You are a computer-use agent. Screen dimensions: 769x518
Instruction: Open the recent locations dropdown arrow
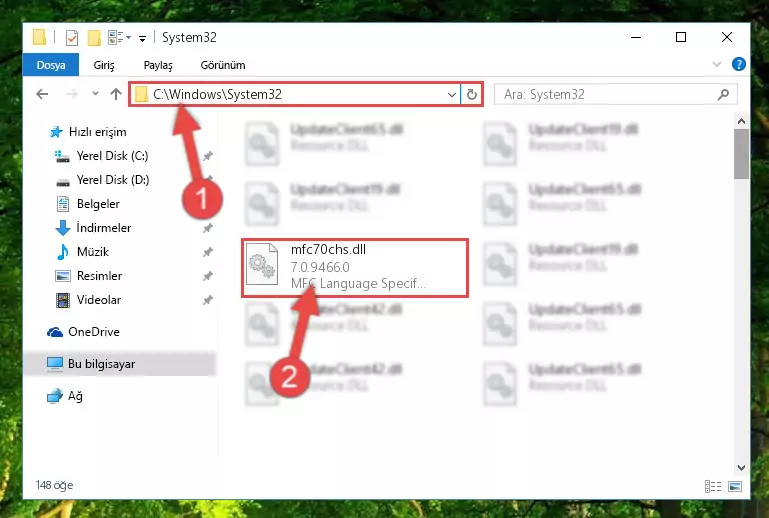95,93
